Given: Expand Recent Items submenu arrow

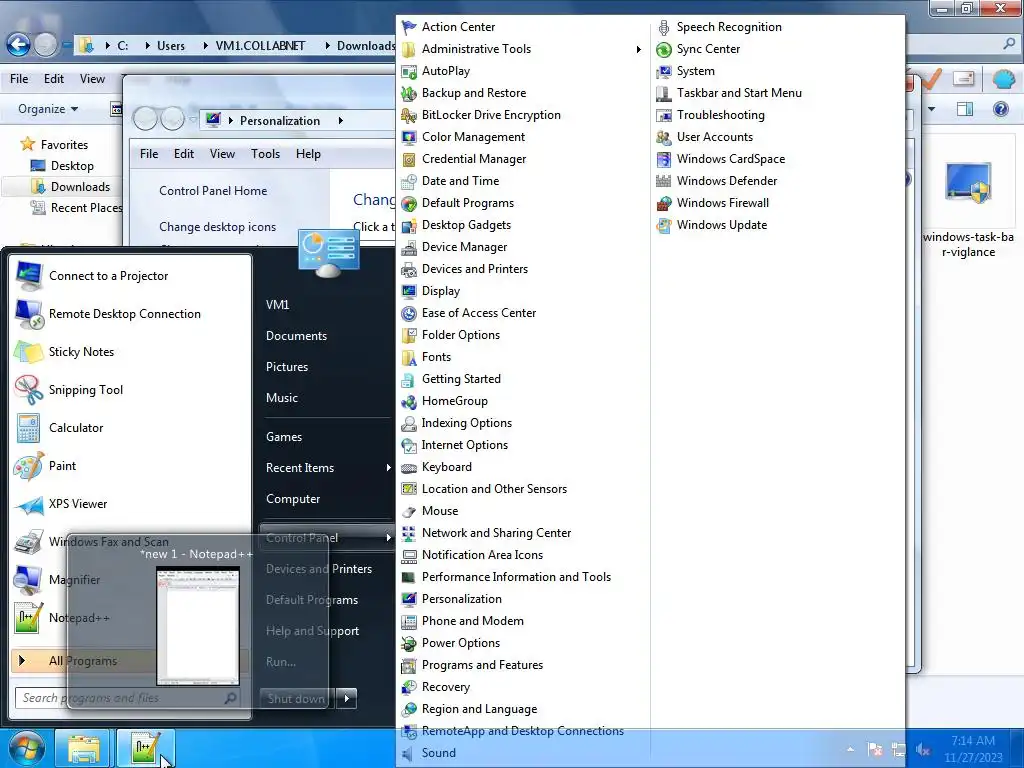Looking at the screenshot, I should click(x=389, y=468).
